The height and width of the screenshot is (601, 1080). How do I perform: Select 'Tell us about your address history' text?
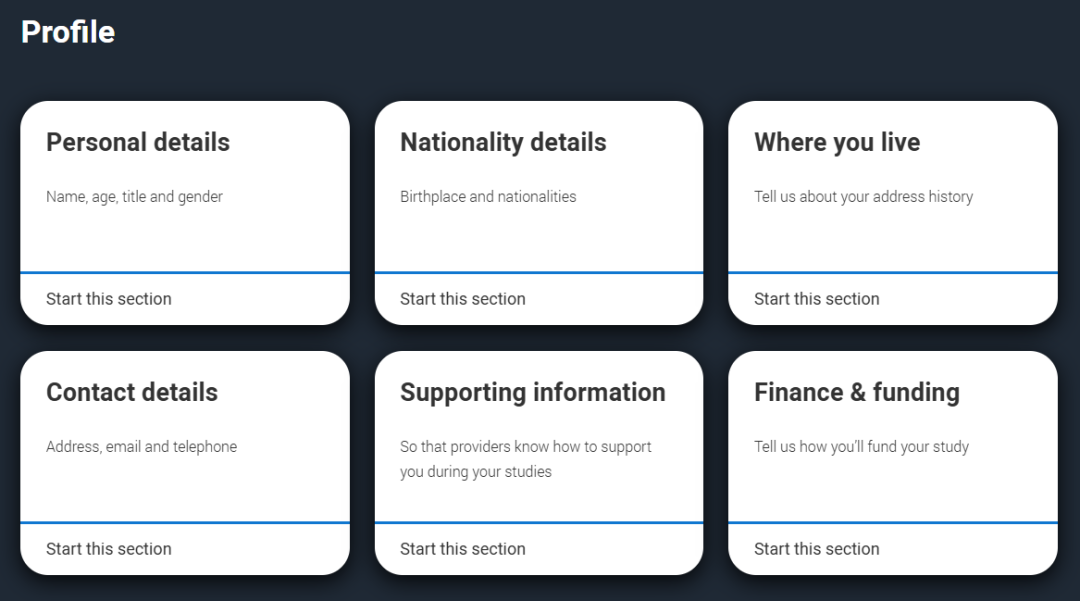863,197
